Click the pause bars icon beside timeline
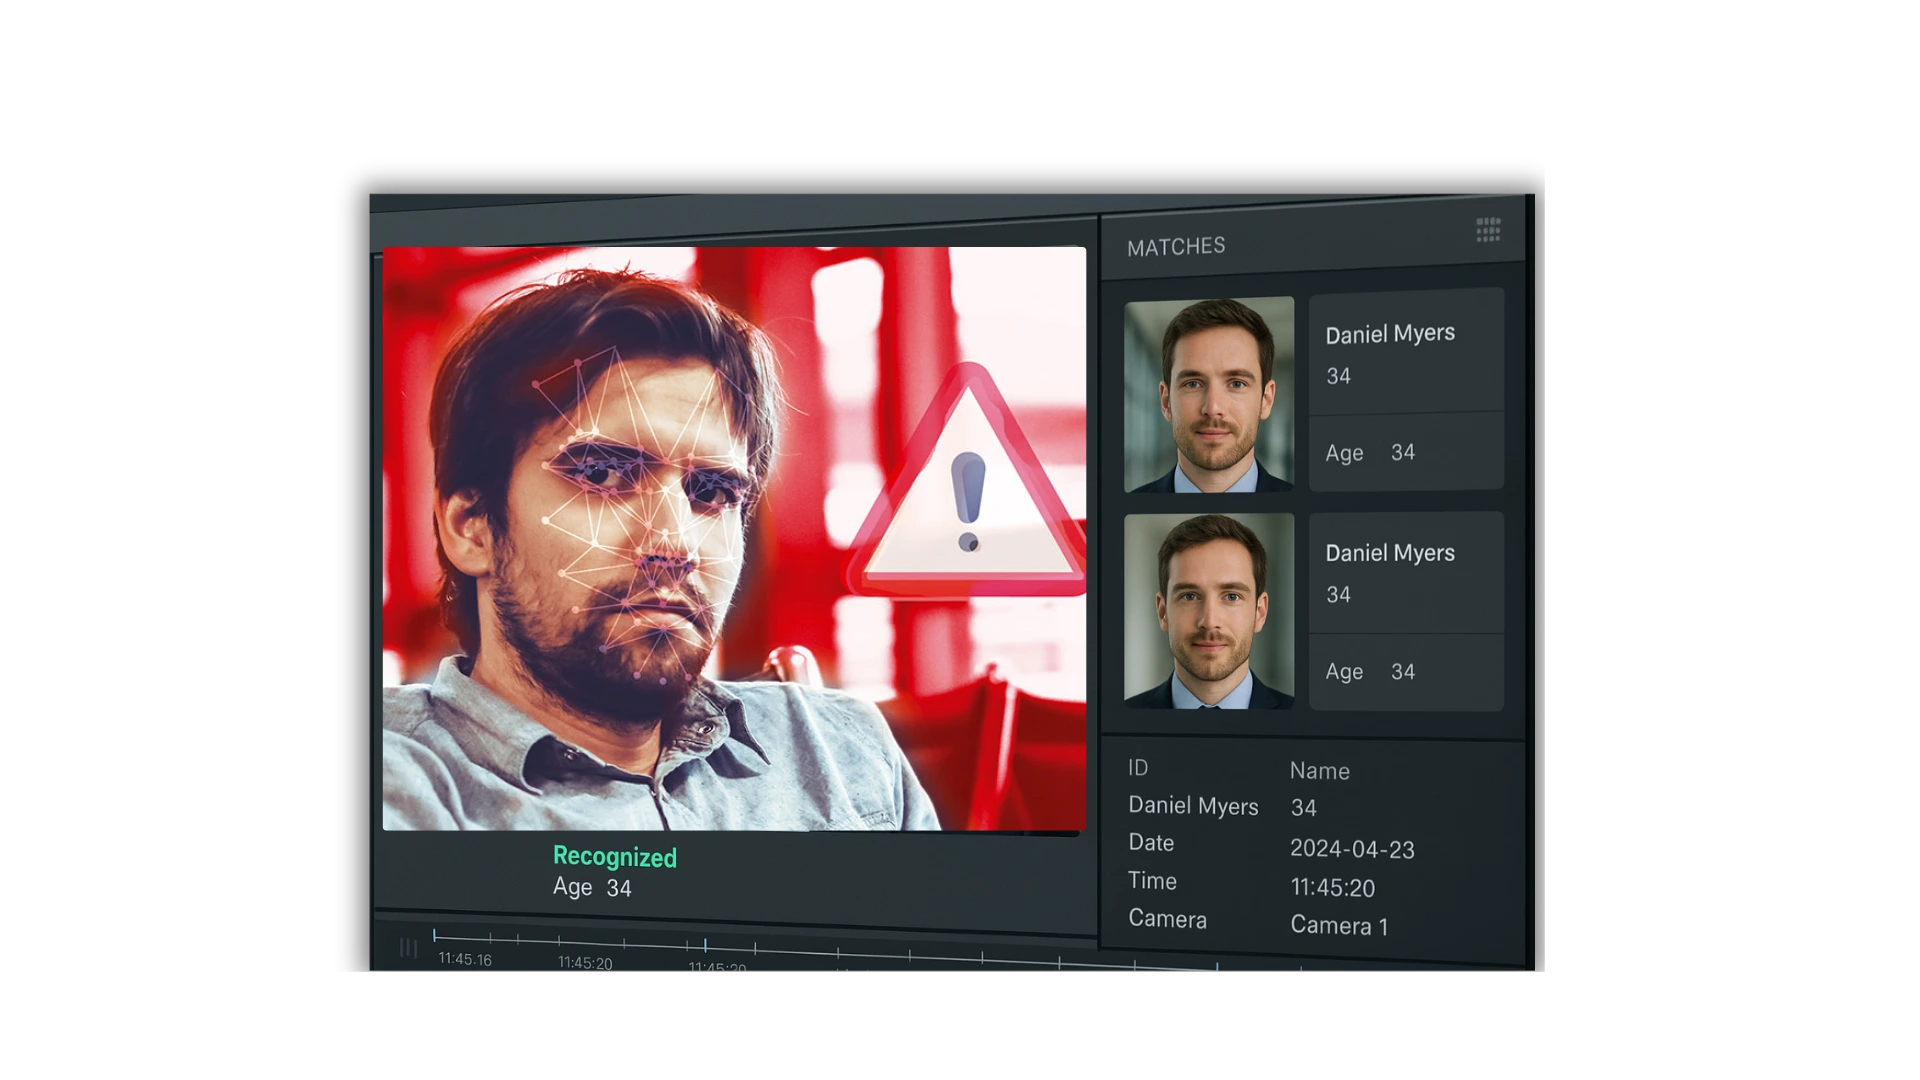 pyautogui.click(x=408, y=948)
